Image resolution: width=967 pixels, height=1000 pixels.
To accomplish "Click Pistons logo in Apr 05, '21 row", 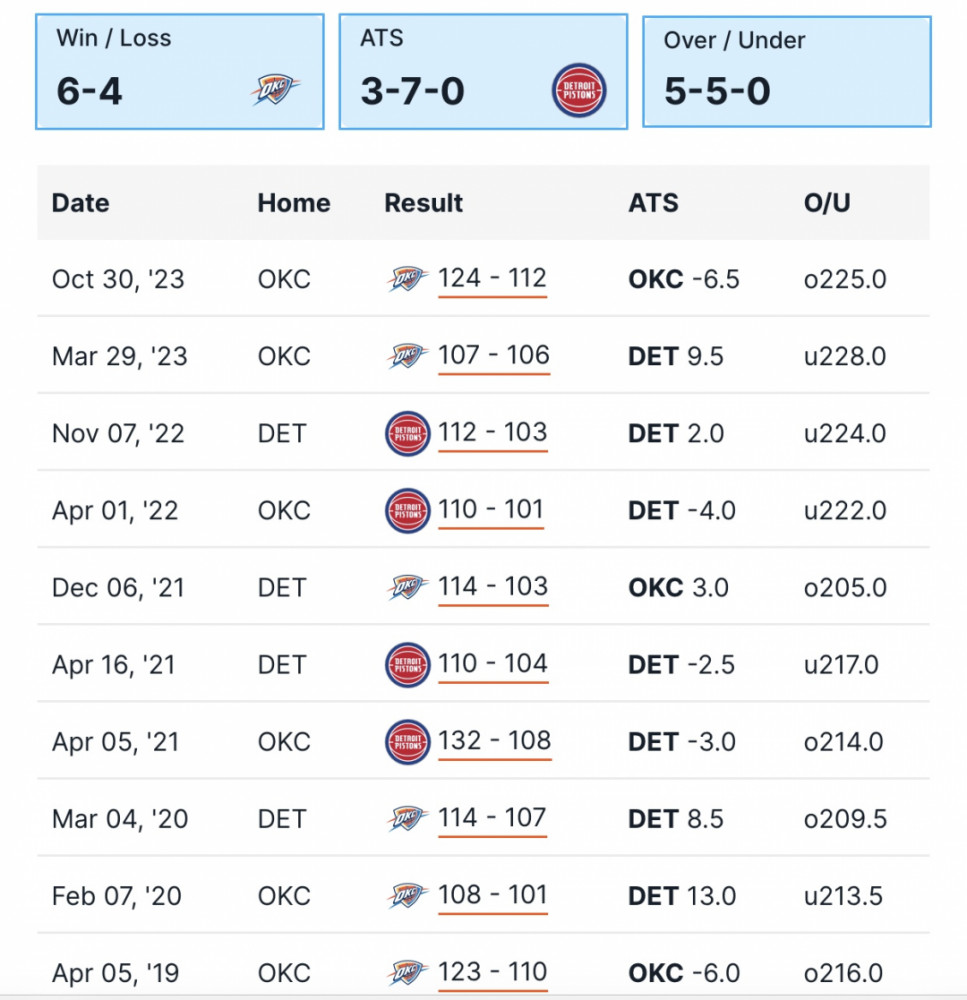I will click(x=407, y=742).
